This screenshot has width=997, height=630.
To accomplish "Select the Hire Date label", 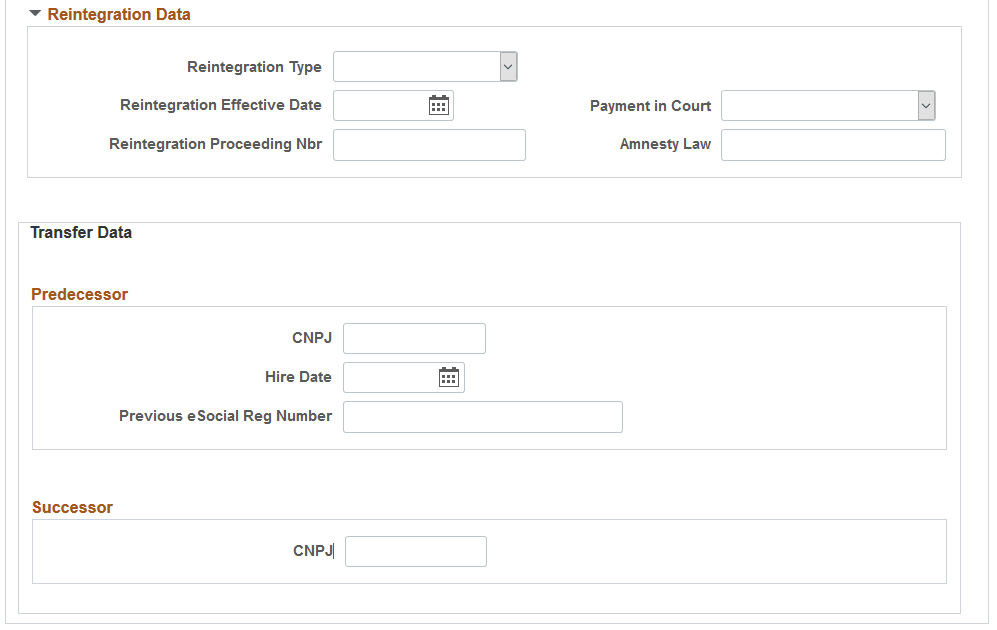I will (298, 377).
